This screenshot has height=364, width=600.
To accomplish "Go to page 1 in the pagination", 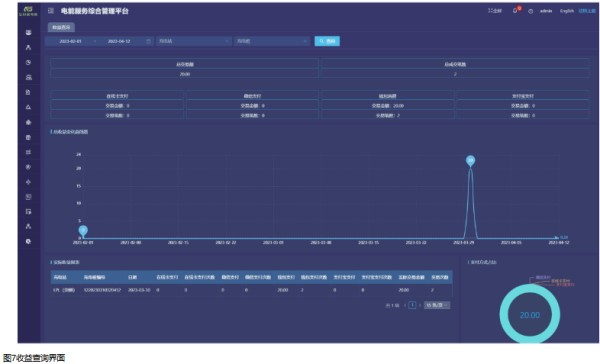I will [x=412, y=305].
